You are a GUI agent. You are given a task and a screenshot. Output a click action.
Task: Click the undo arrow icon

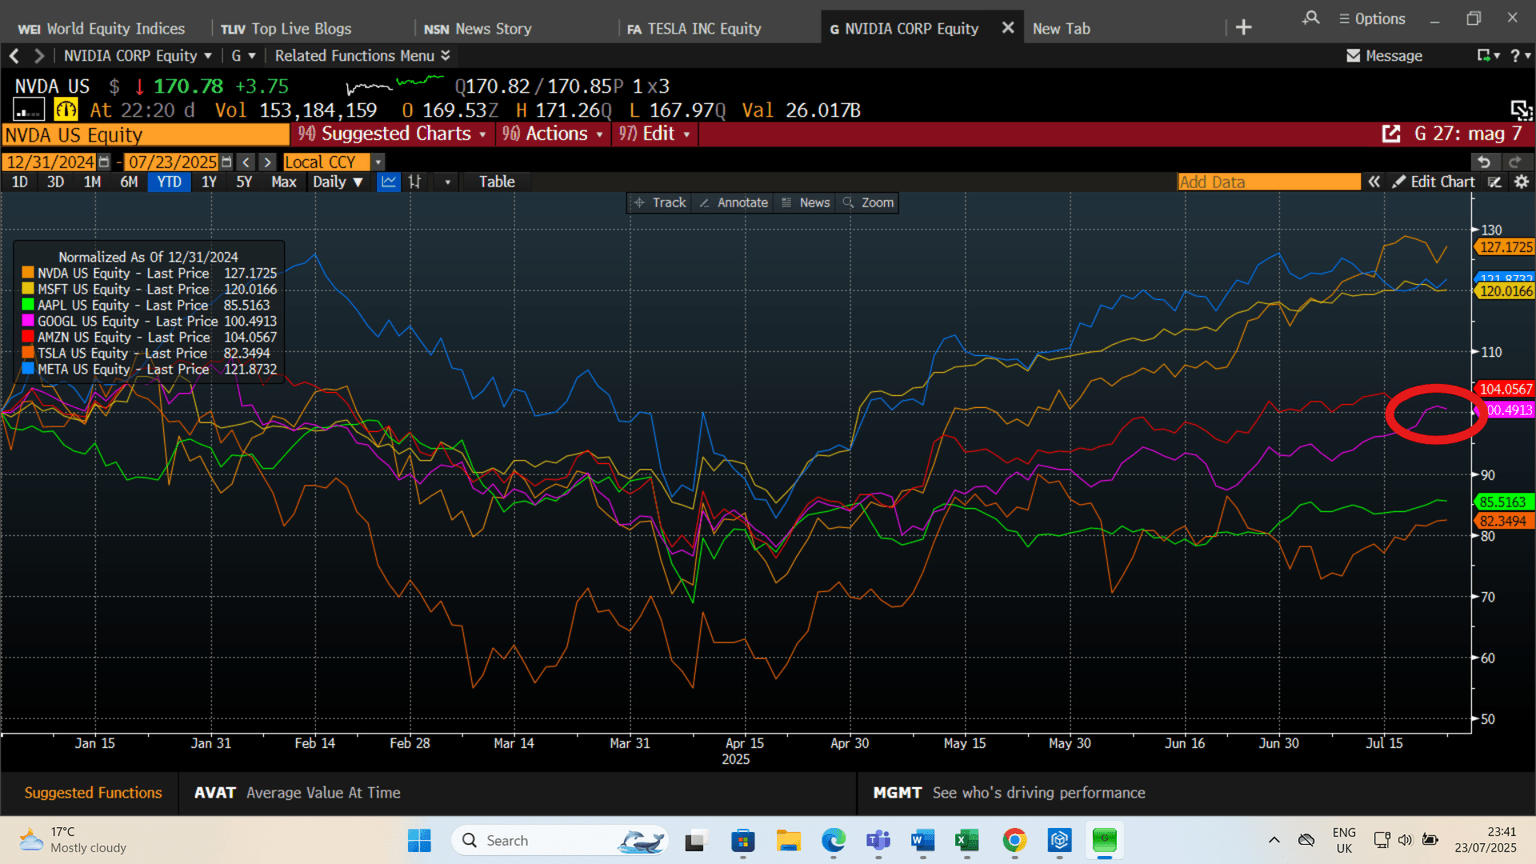click(1484, 162)
